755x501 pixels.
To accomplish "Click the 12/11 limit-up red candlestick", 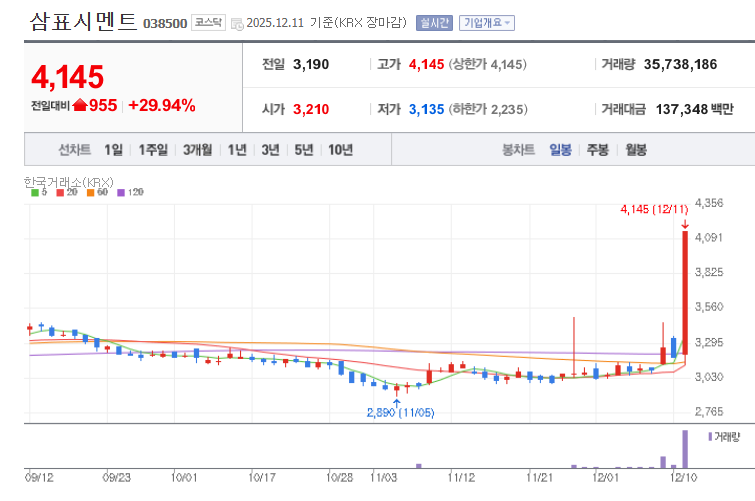I will [x=685, y=293].
